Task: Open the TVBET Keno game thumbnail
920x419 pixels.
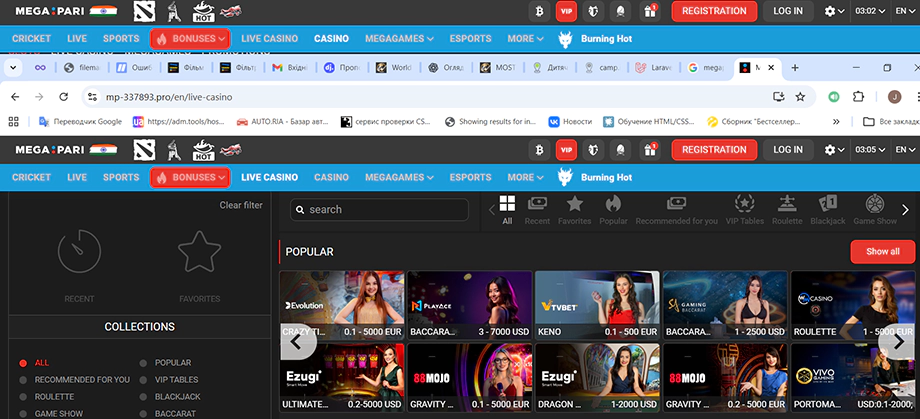Action: coord(597,304)
